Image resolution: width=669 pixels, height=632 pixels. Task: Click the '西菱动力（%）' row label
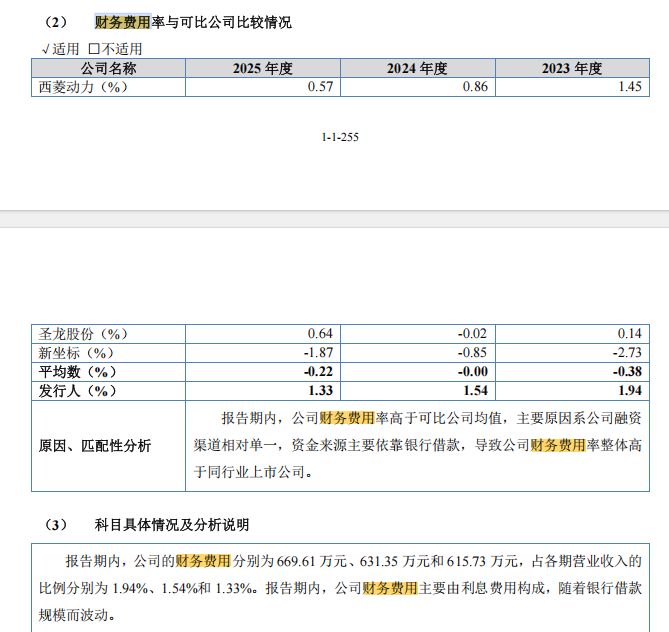83,87
